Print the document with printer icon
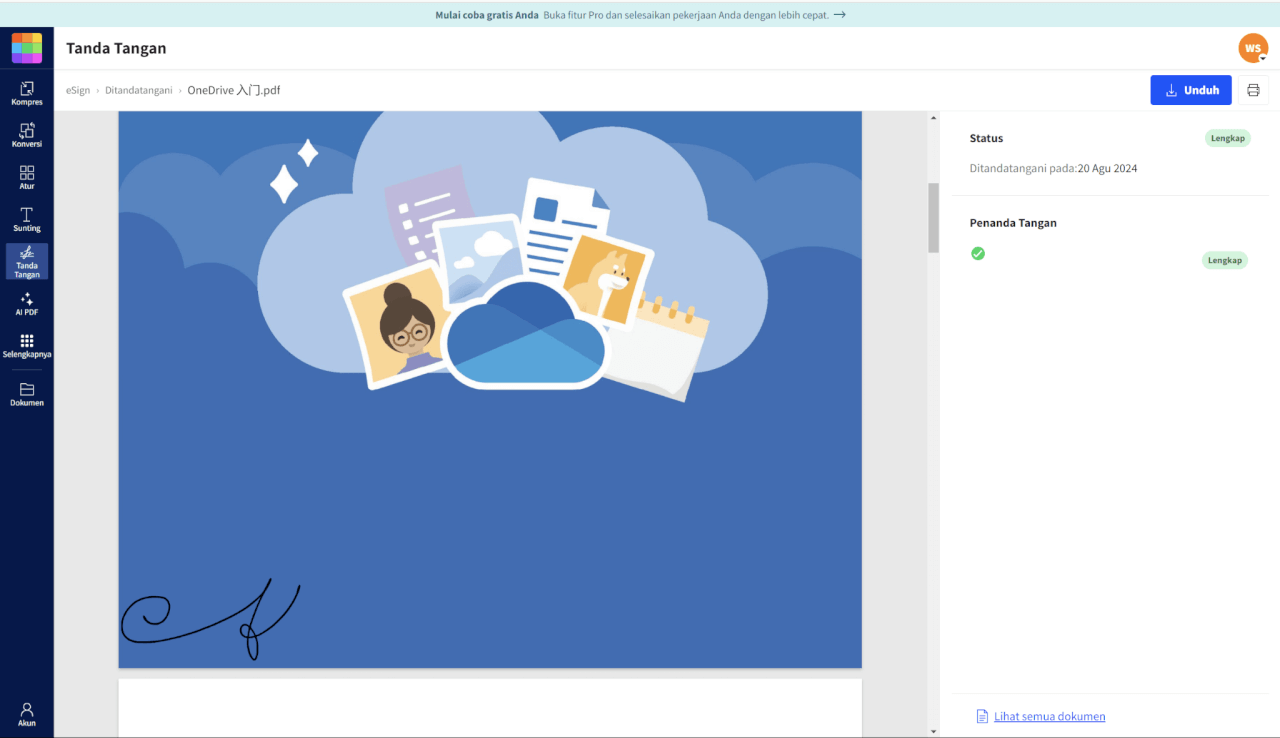The image size is (1280, 738). [x=1253, y=90]
